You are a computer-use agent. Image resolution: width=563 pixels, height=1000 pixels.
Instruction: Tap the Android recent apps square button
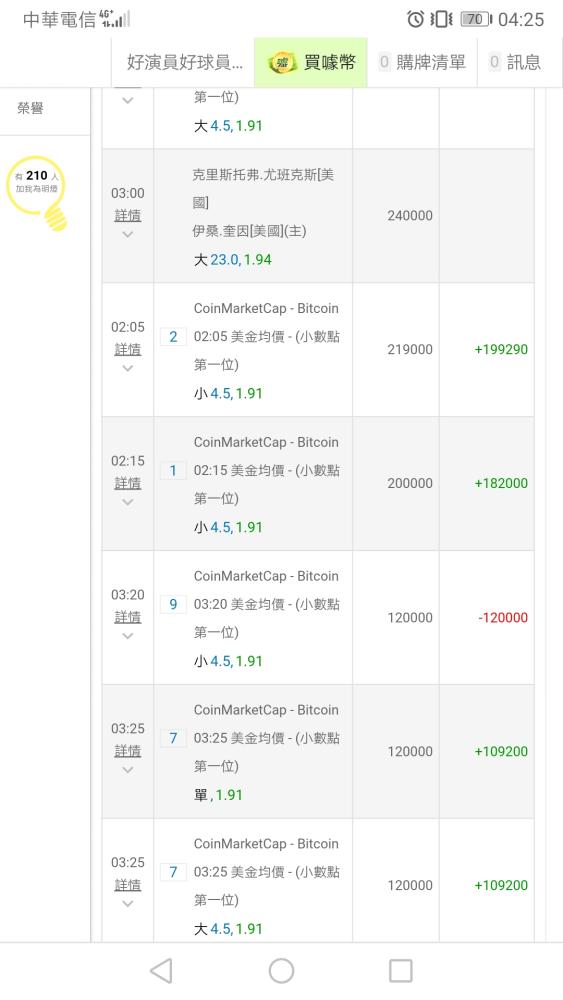tap(400, 971)
